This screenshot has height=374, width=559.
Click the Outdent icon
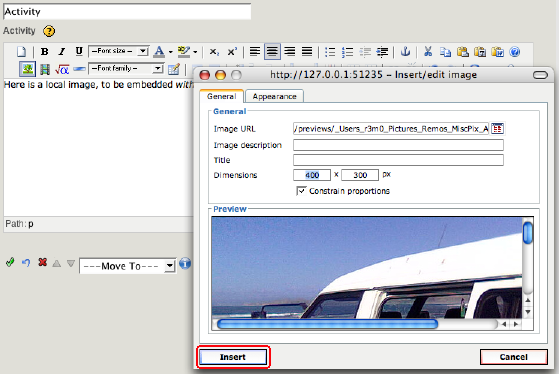pos(365,52)
